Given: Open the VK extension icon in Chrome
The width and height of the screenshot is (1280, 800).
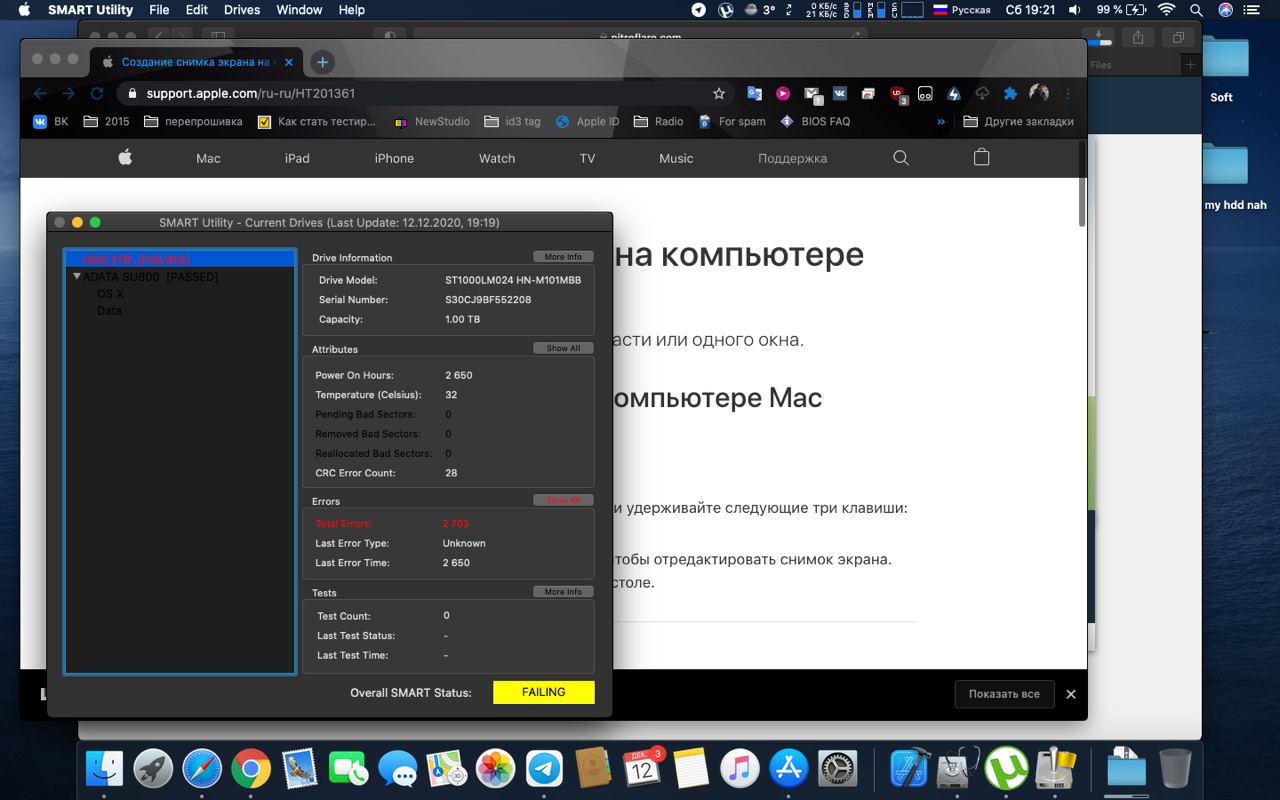Looking at the screenshot, I should [840, 93].
